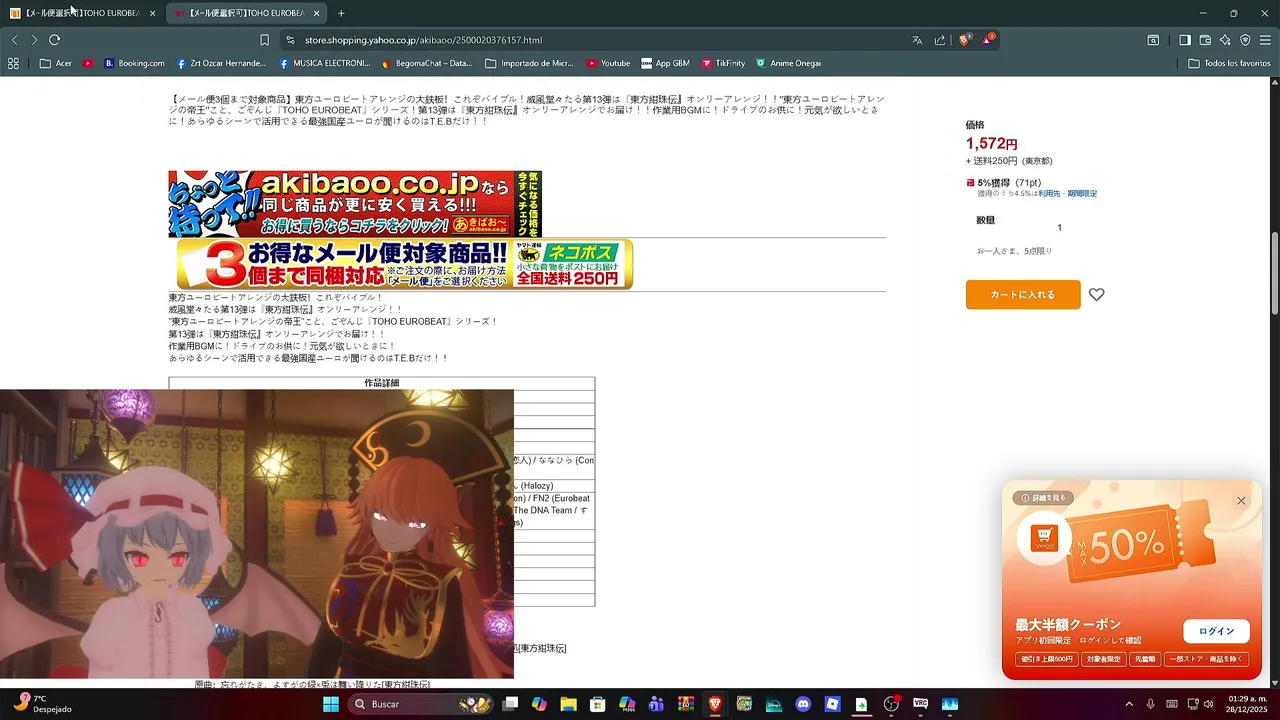Image resolution: width=1280 pixels, height=720 pixels.
Task: Open Brave browser icon in the taskbar
Action: point(715,704)
